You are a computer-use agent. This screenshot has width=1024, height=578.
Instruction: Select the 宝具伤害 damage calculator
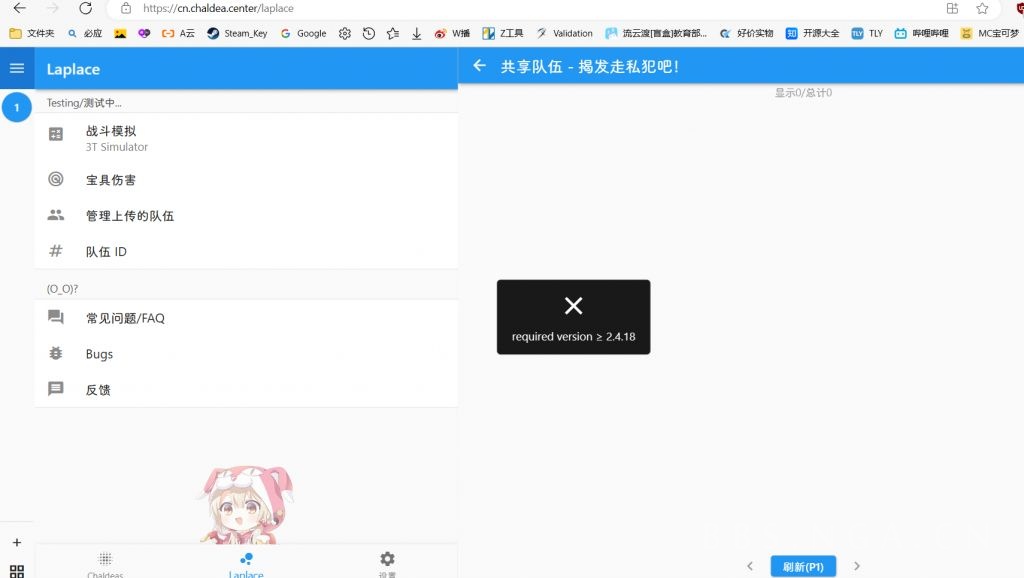tap(110, 179)
